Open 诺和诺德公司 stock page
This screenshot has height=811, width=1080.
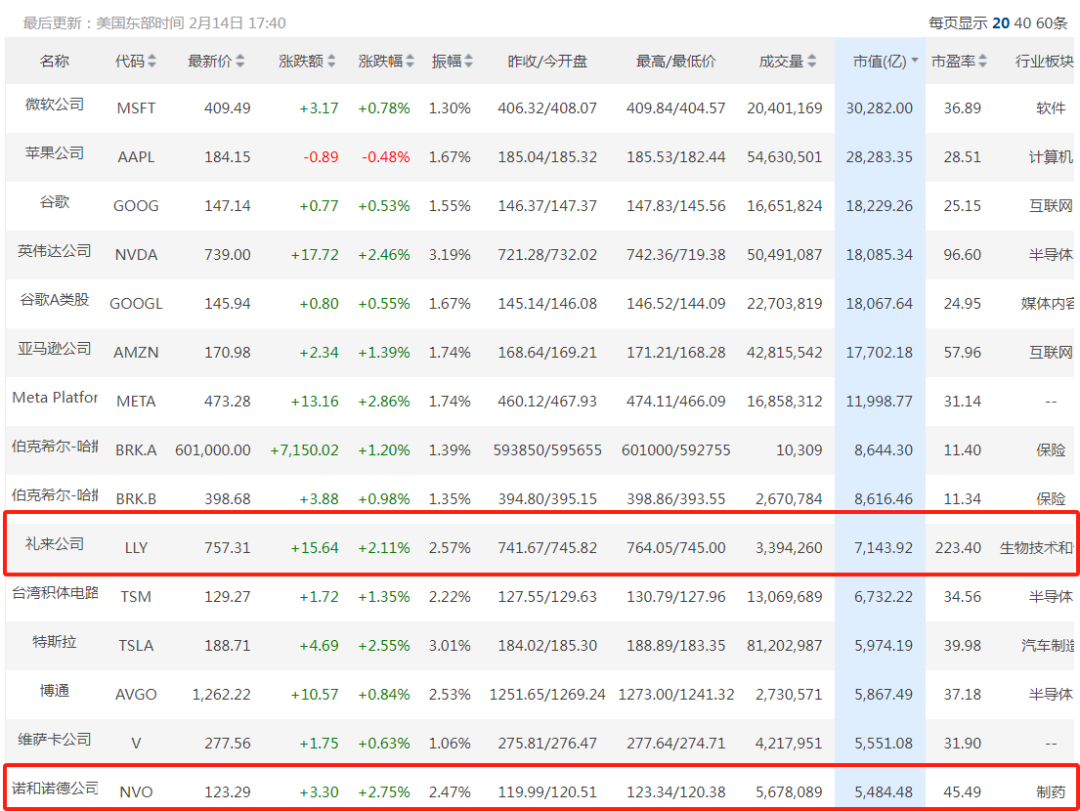pyautogui.click(x=55, y=788)
